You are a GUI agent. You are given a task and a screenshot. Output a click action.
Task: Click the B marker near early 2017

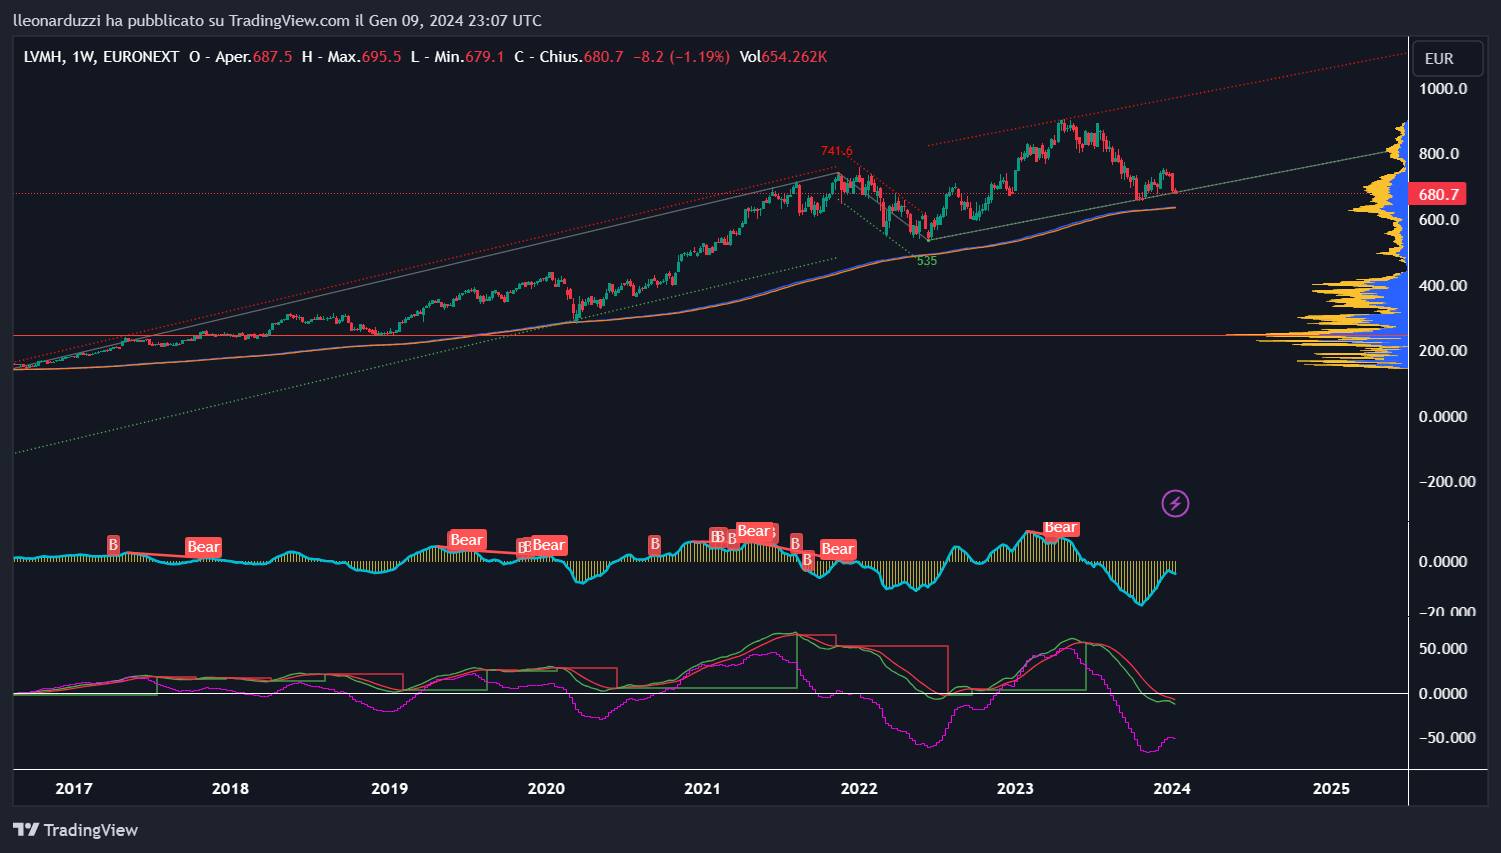point(113,545)
